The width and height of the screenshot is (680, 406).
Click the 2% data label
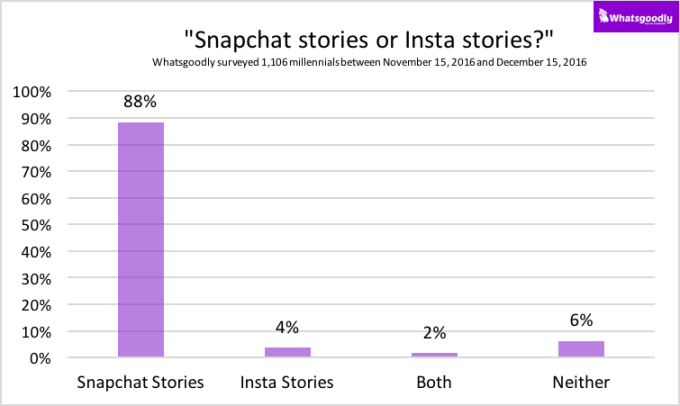point(434,333)
